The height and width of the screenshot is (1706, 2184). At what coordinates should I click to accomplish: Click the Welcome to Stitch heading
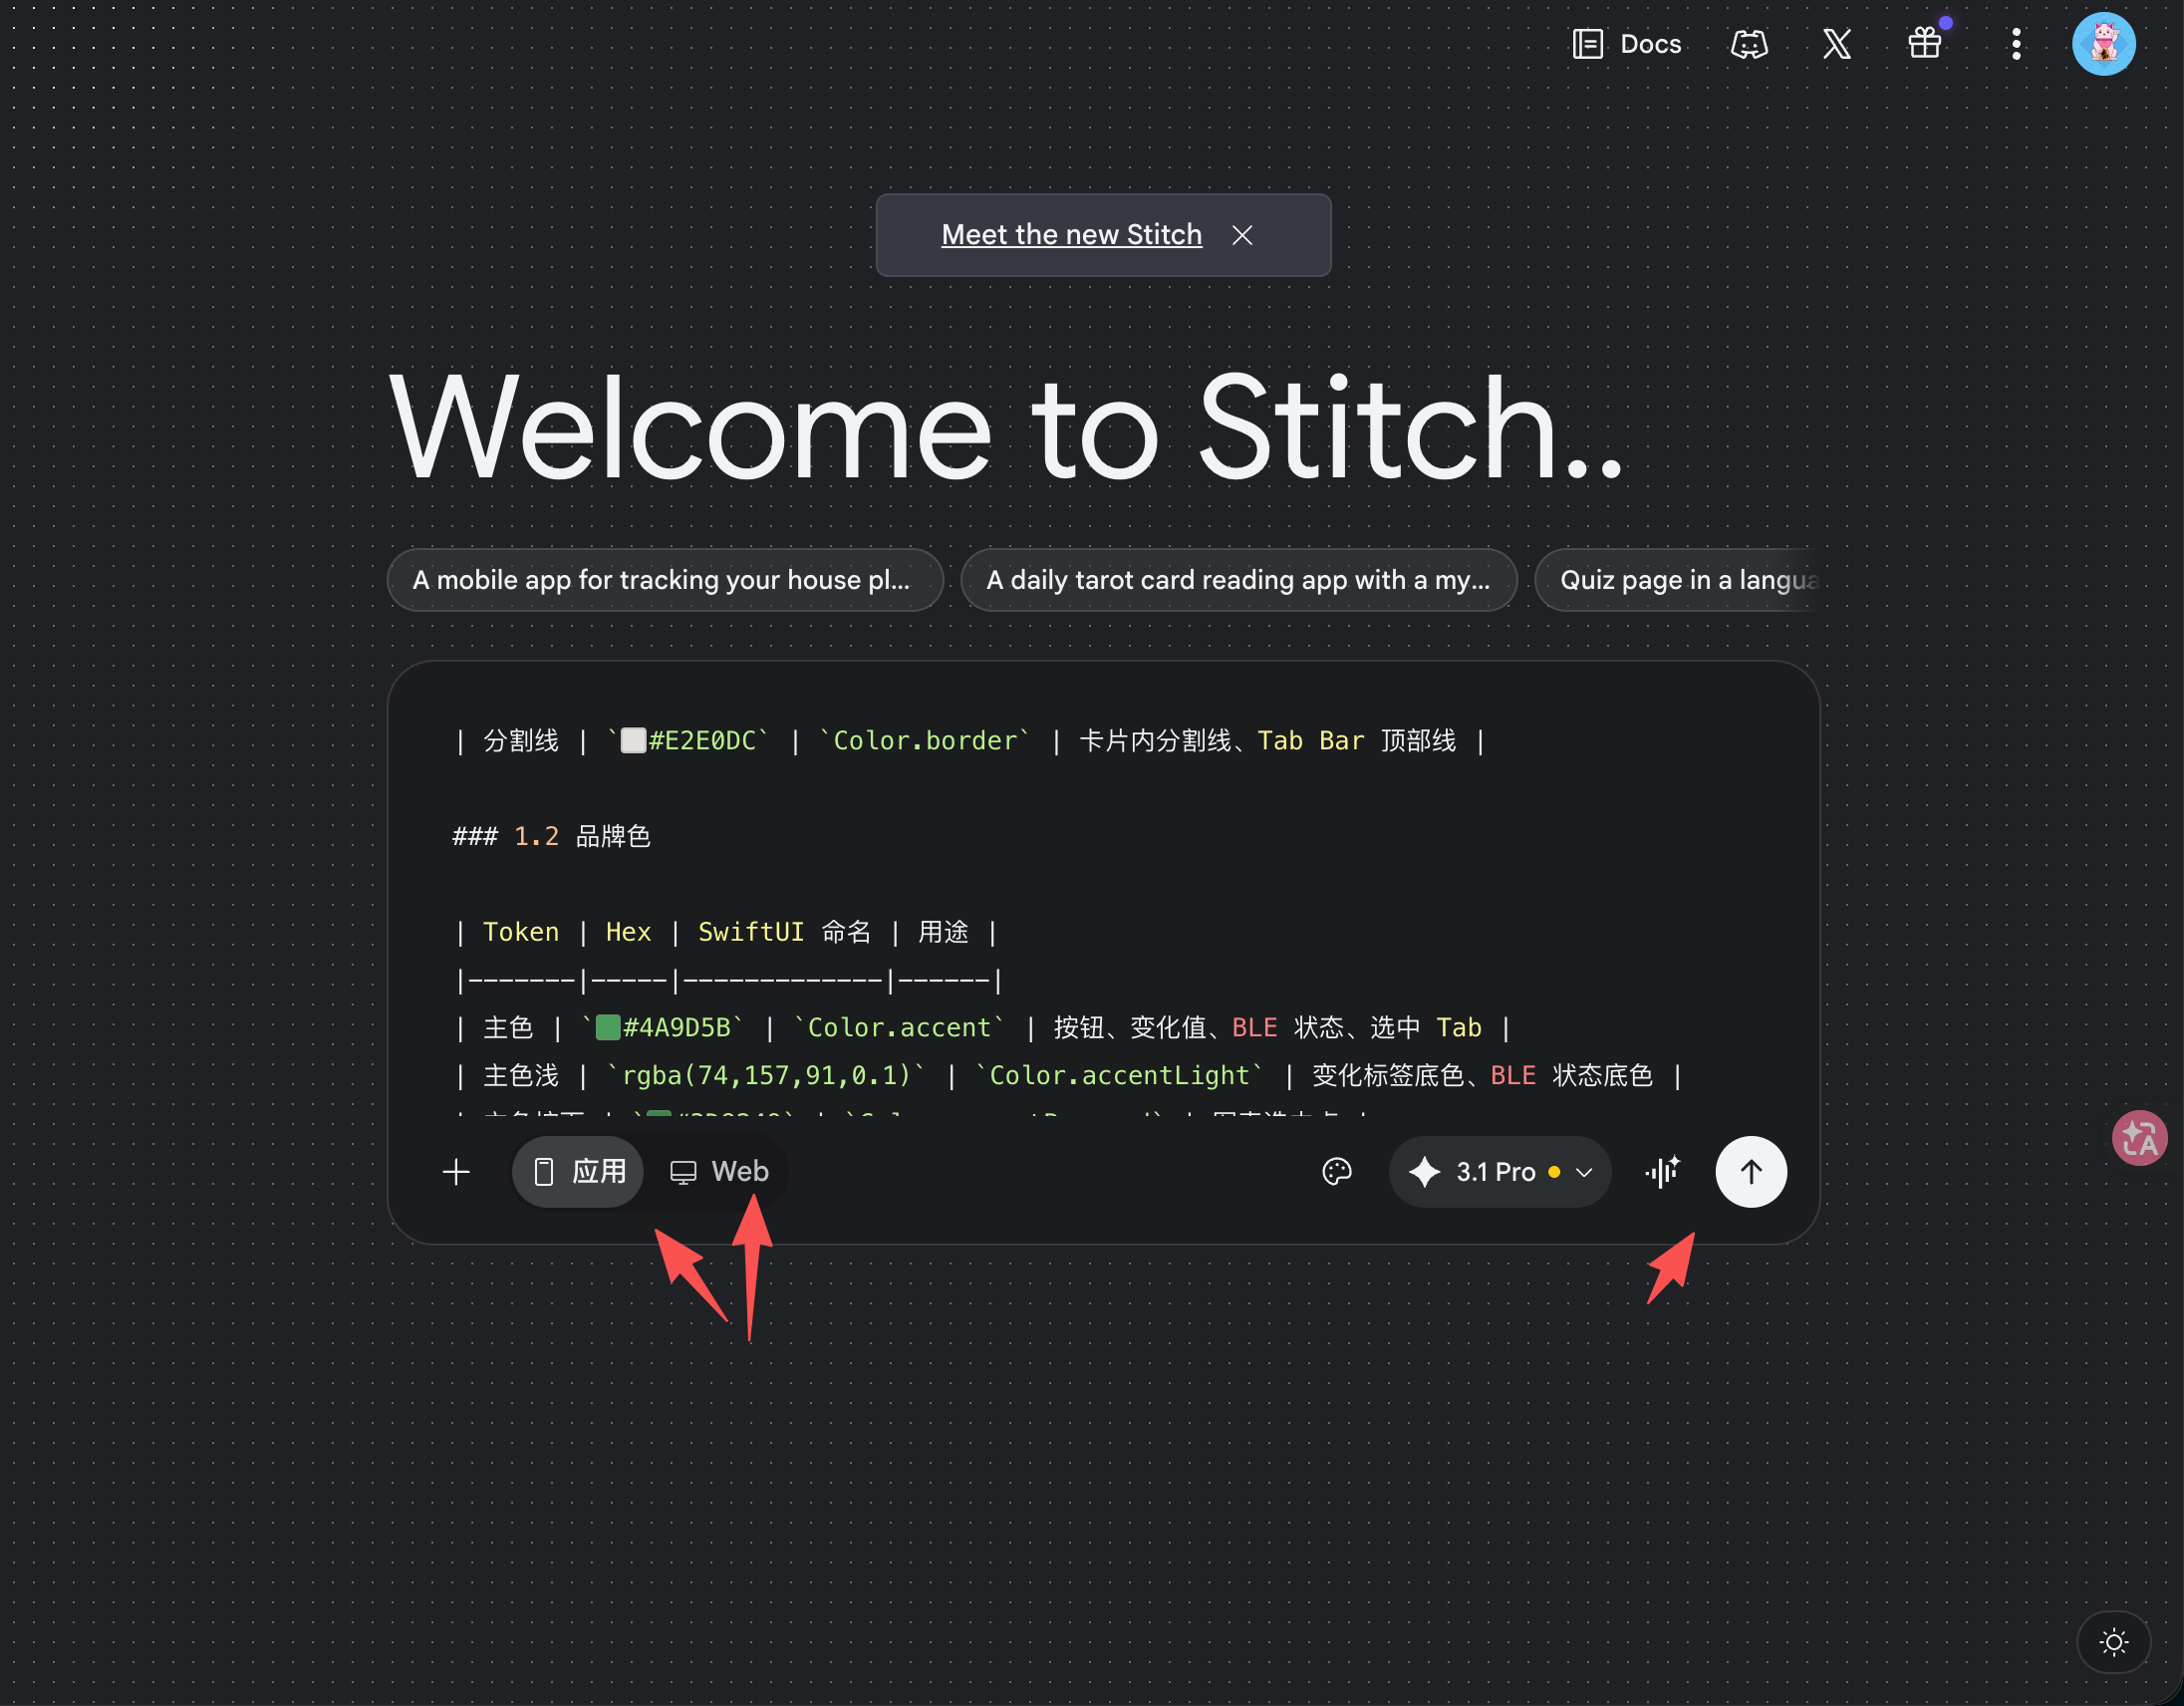click(x=1005, y=428)
